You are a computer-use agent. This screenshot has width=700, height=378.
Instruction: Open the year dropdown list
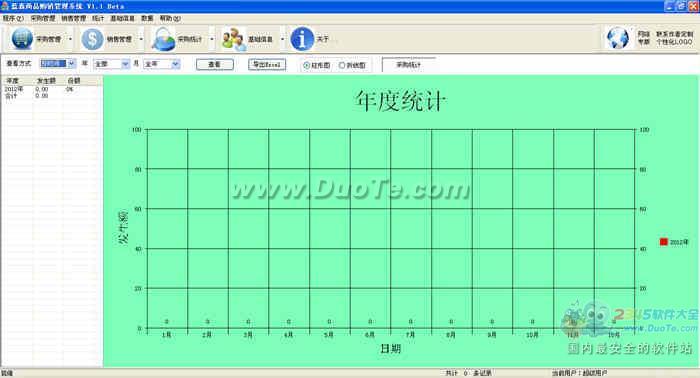pyautogui.click(x=125, y=64)
